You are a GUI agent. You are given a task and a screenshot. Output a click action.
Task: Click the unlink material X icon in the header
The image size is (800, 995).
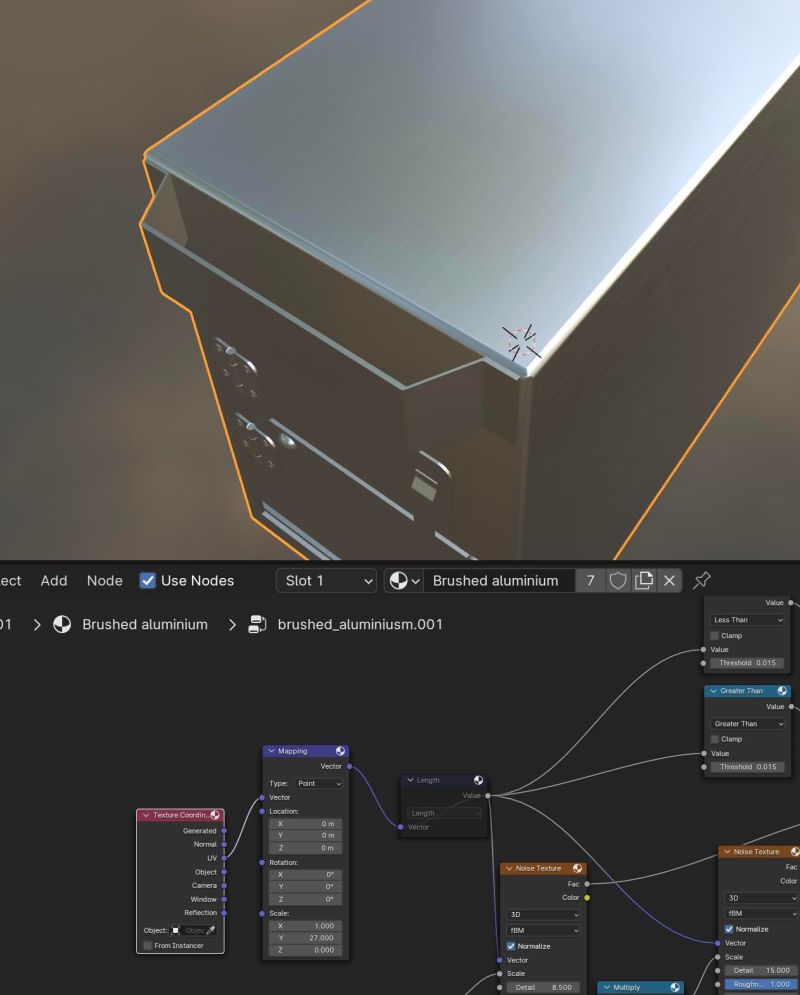tap(669, 581)
